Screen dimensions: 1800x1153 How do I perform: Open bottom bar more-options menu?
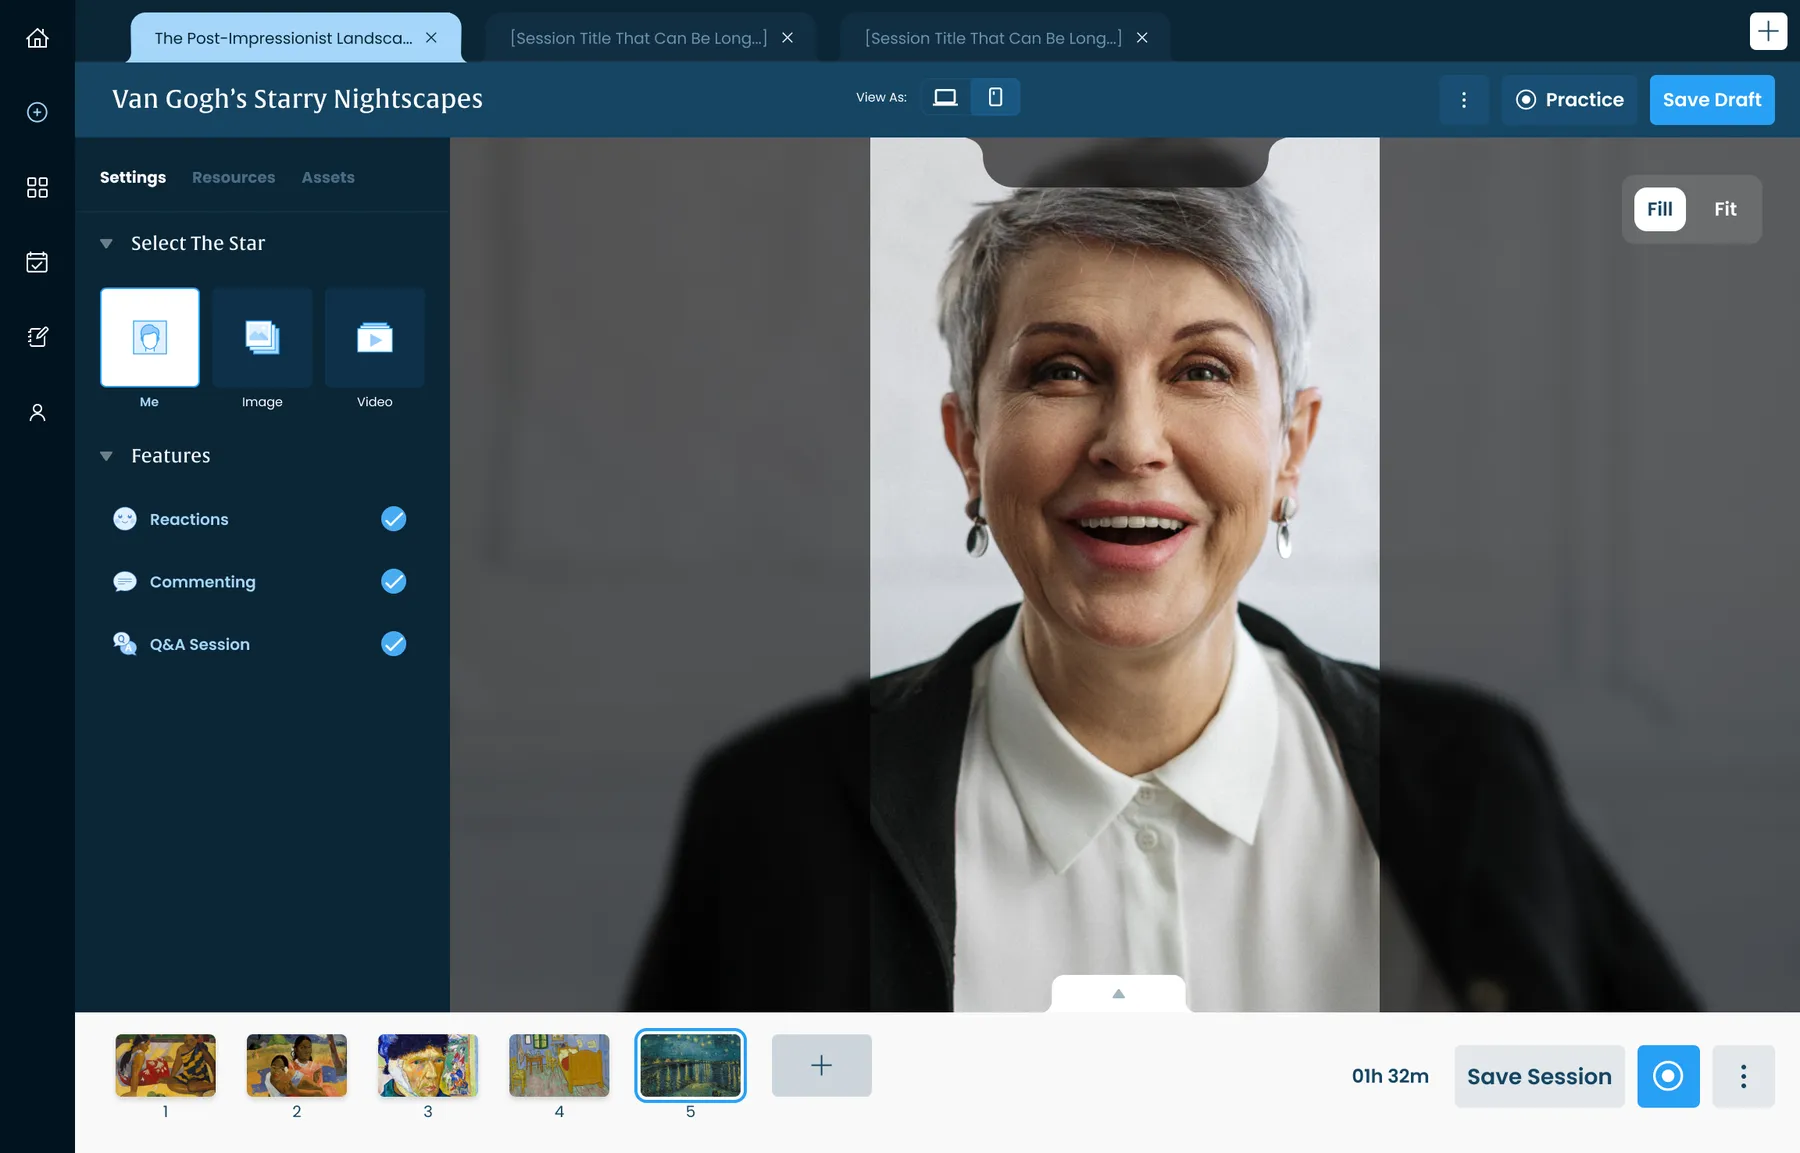tap(1743, 1076)
